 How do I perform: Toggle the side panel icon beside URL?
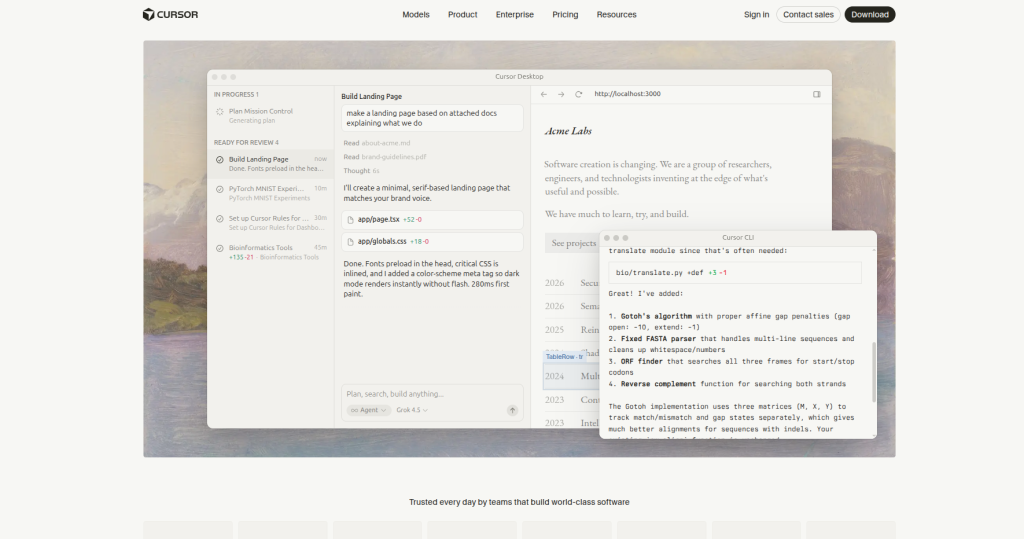(x=816, y=94)
